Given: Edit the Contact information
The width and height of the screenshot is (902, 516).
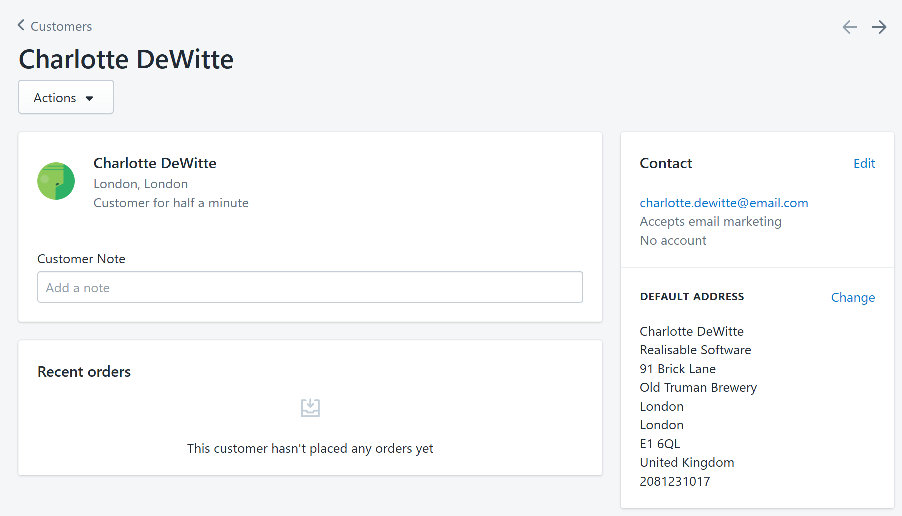Looking at the screenshot, I should (x=863, y=163).
